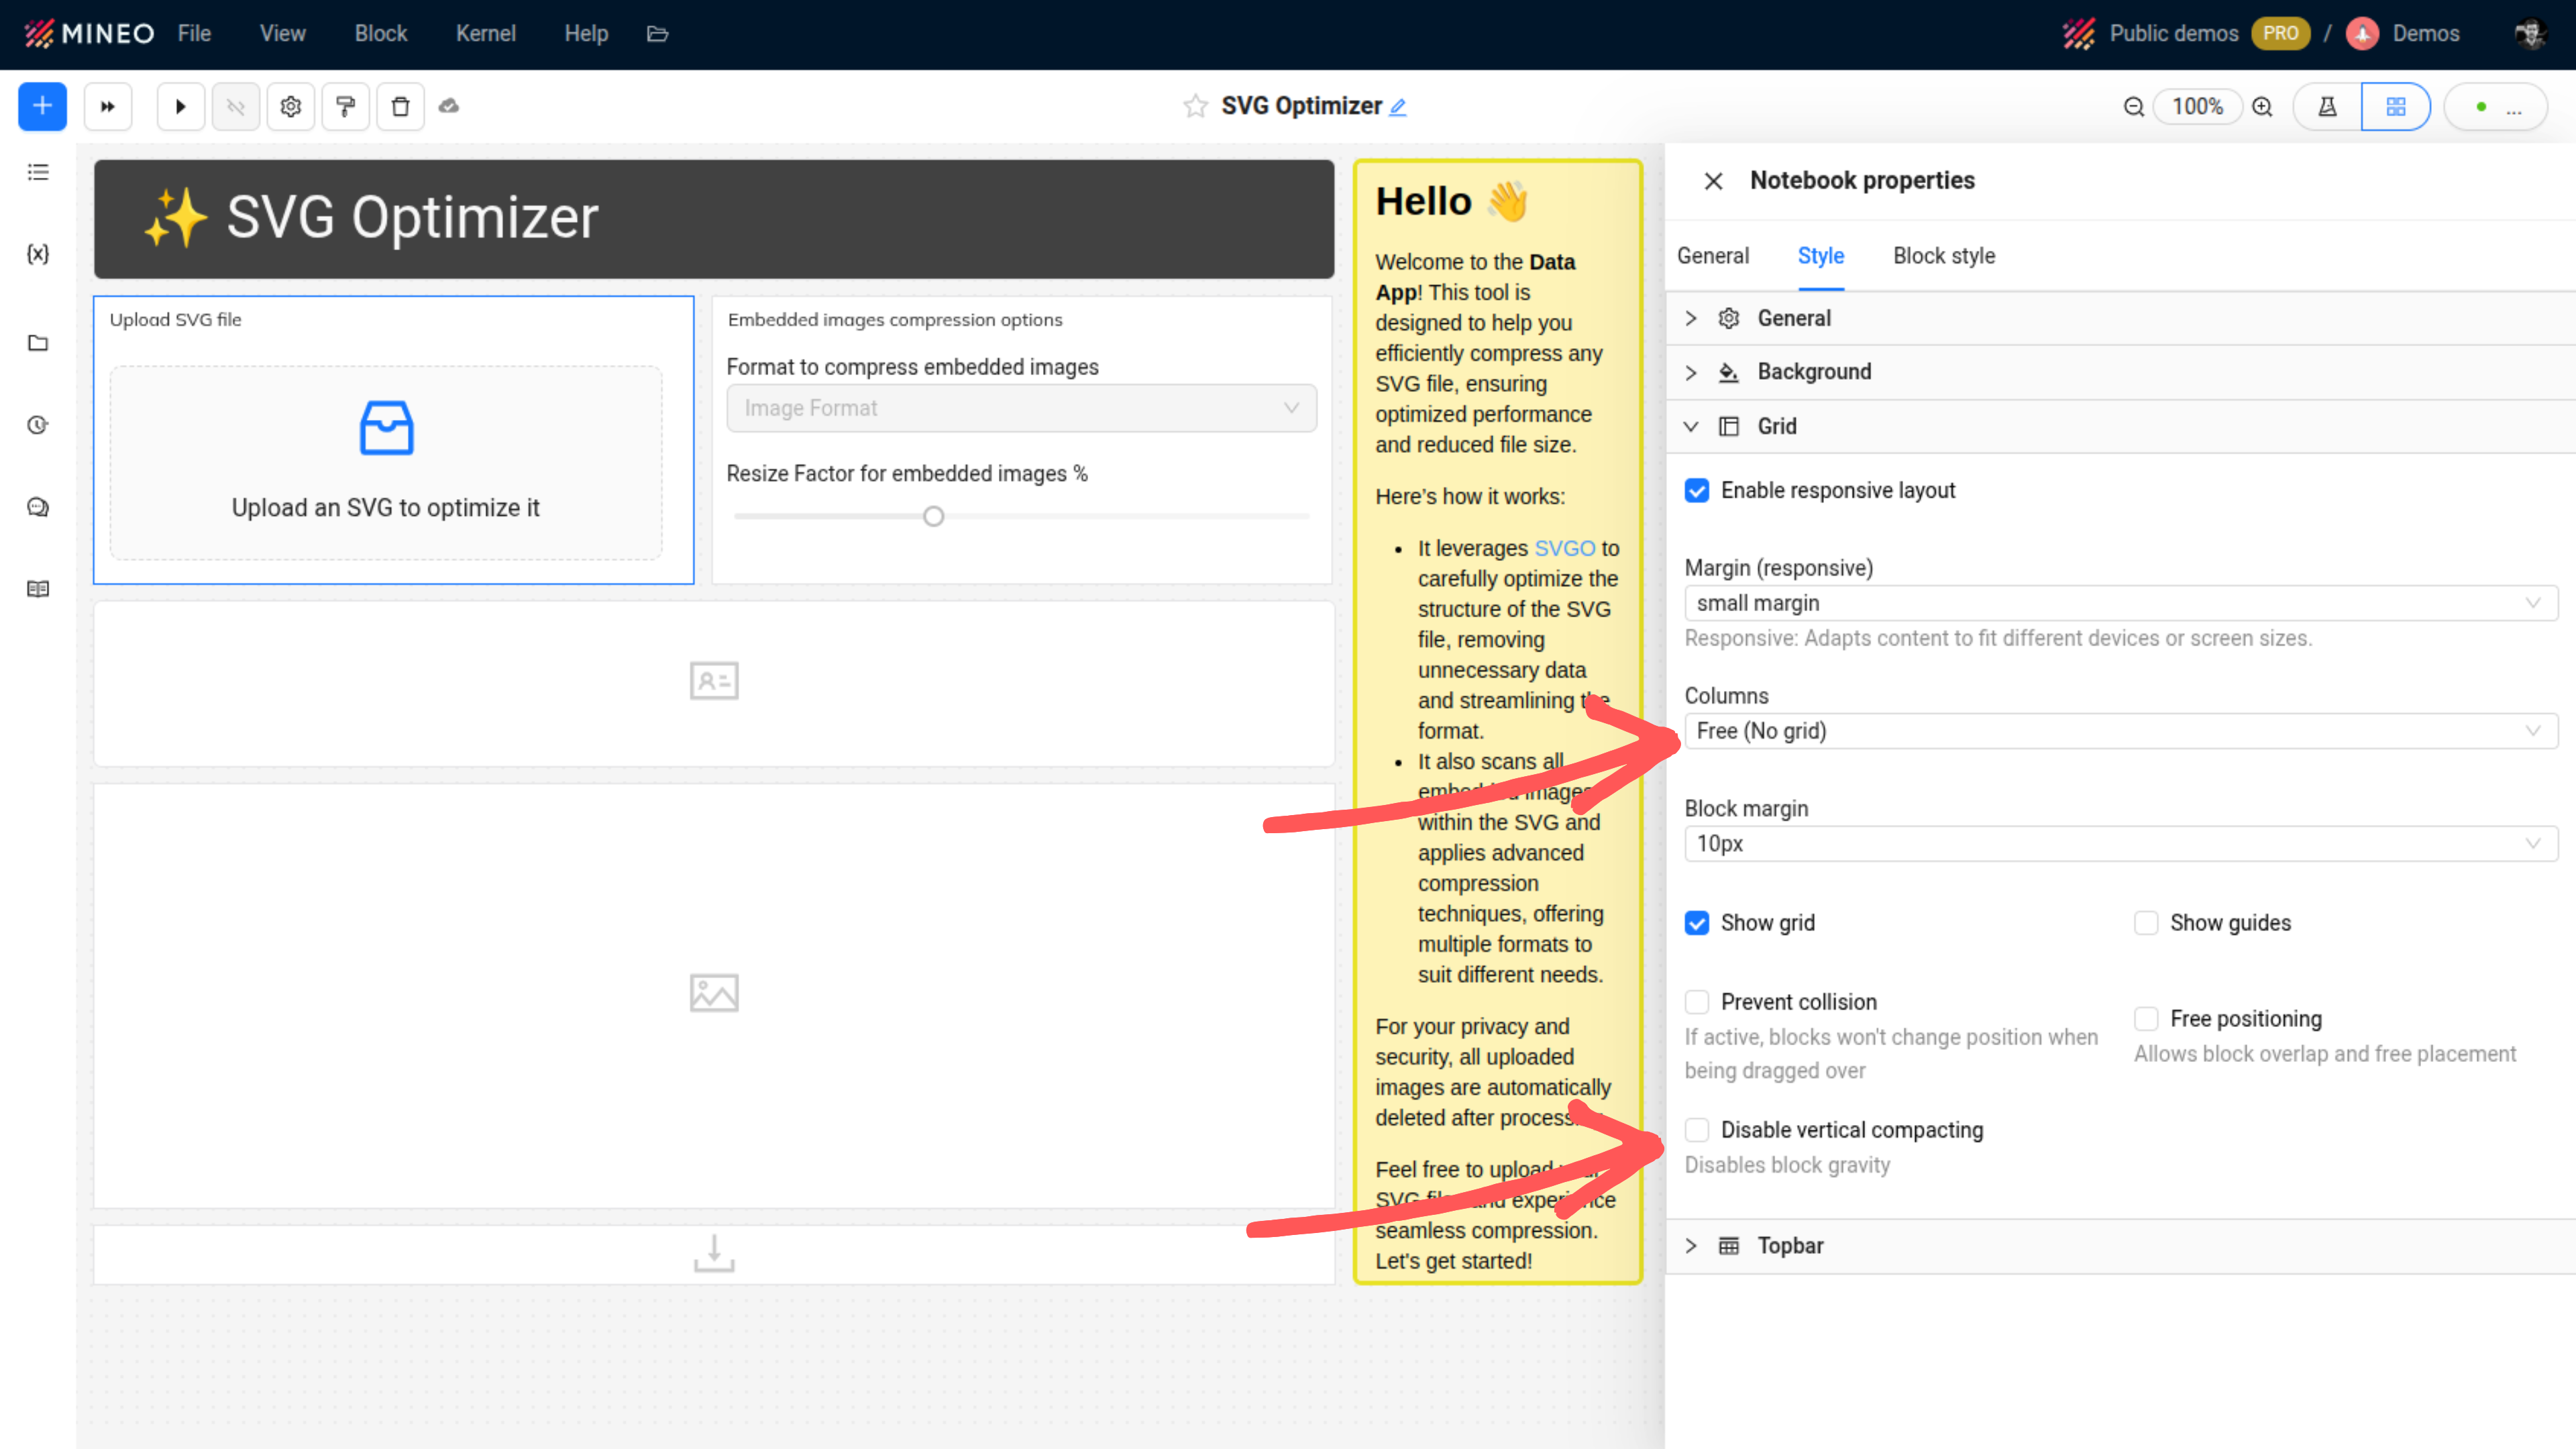Open the Help menu

(x=586, y=34)
